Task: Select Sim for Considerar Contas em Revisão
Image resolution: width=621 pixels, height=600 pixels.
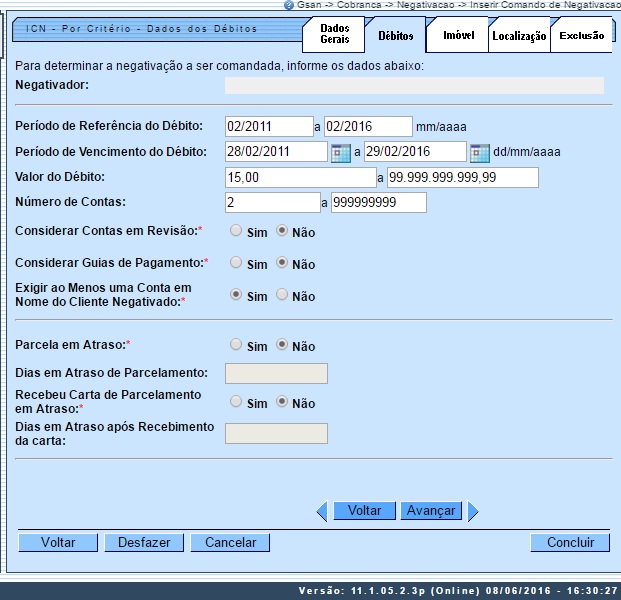Action: tap(236, 230)
